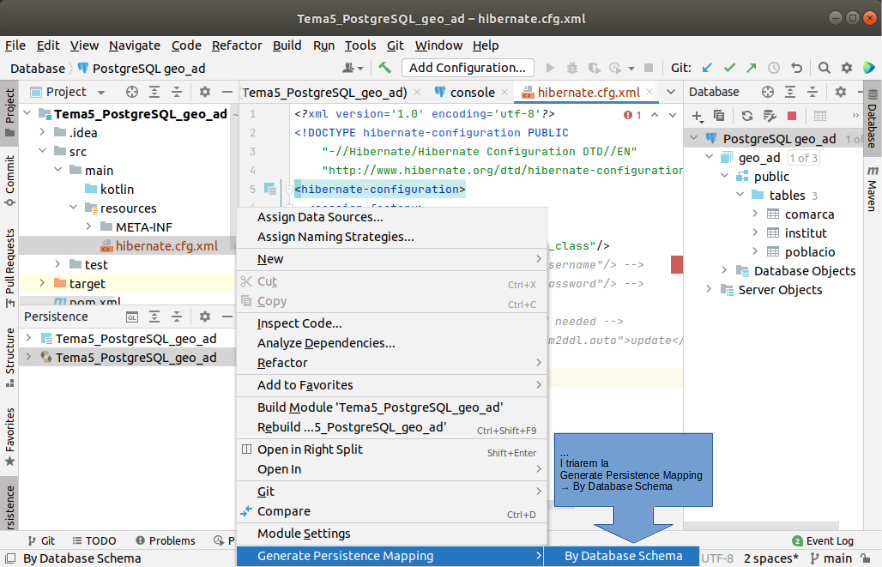This screenshot has height=567, width=882.
Task: Click console QL icon in Persistence panel
Action: [x=132, y=317]
